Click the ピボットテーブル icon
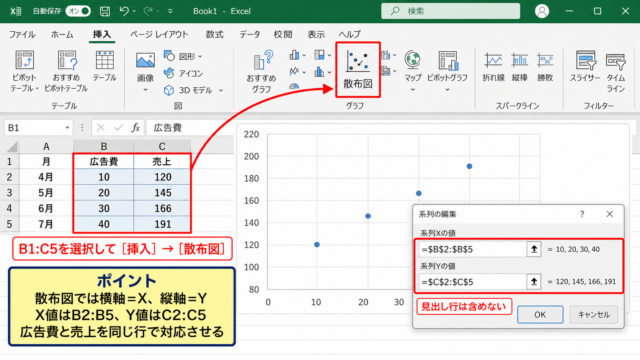This screenshot has width=640, height=360. tap(24, 60)
